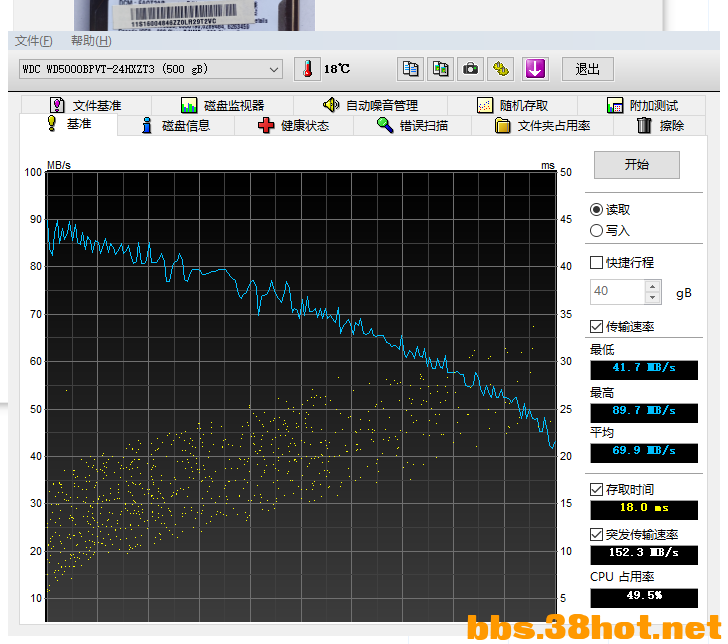Click the 文件基准 tab icon

[57, 105]
